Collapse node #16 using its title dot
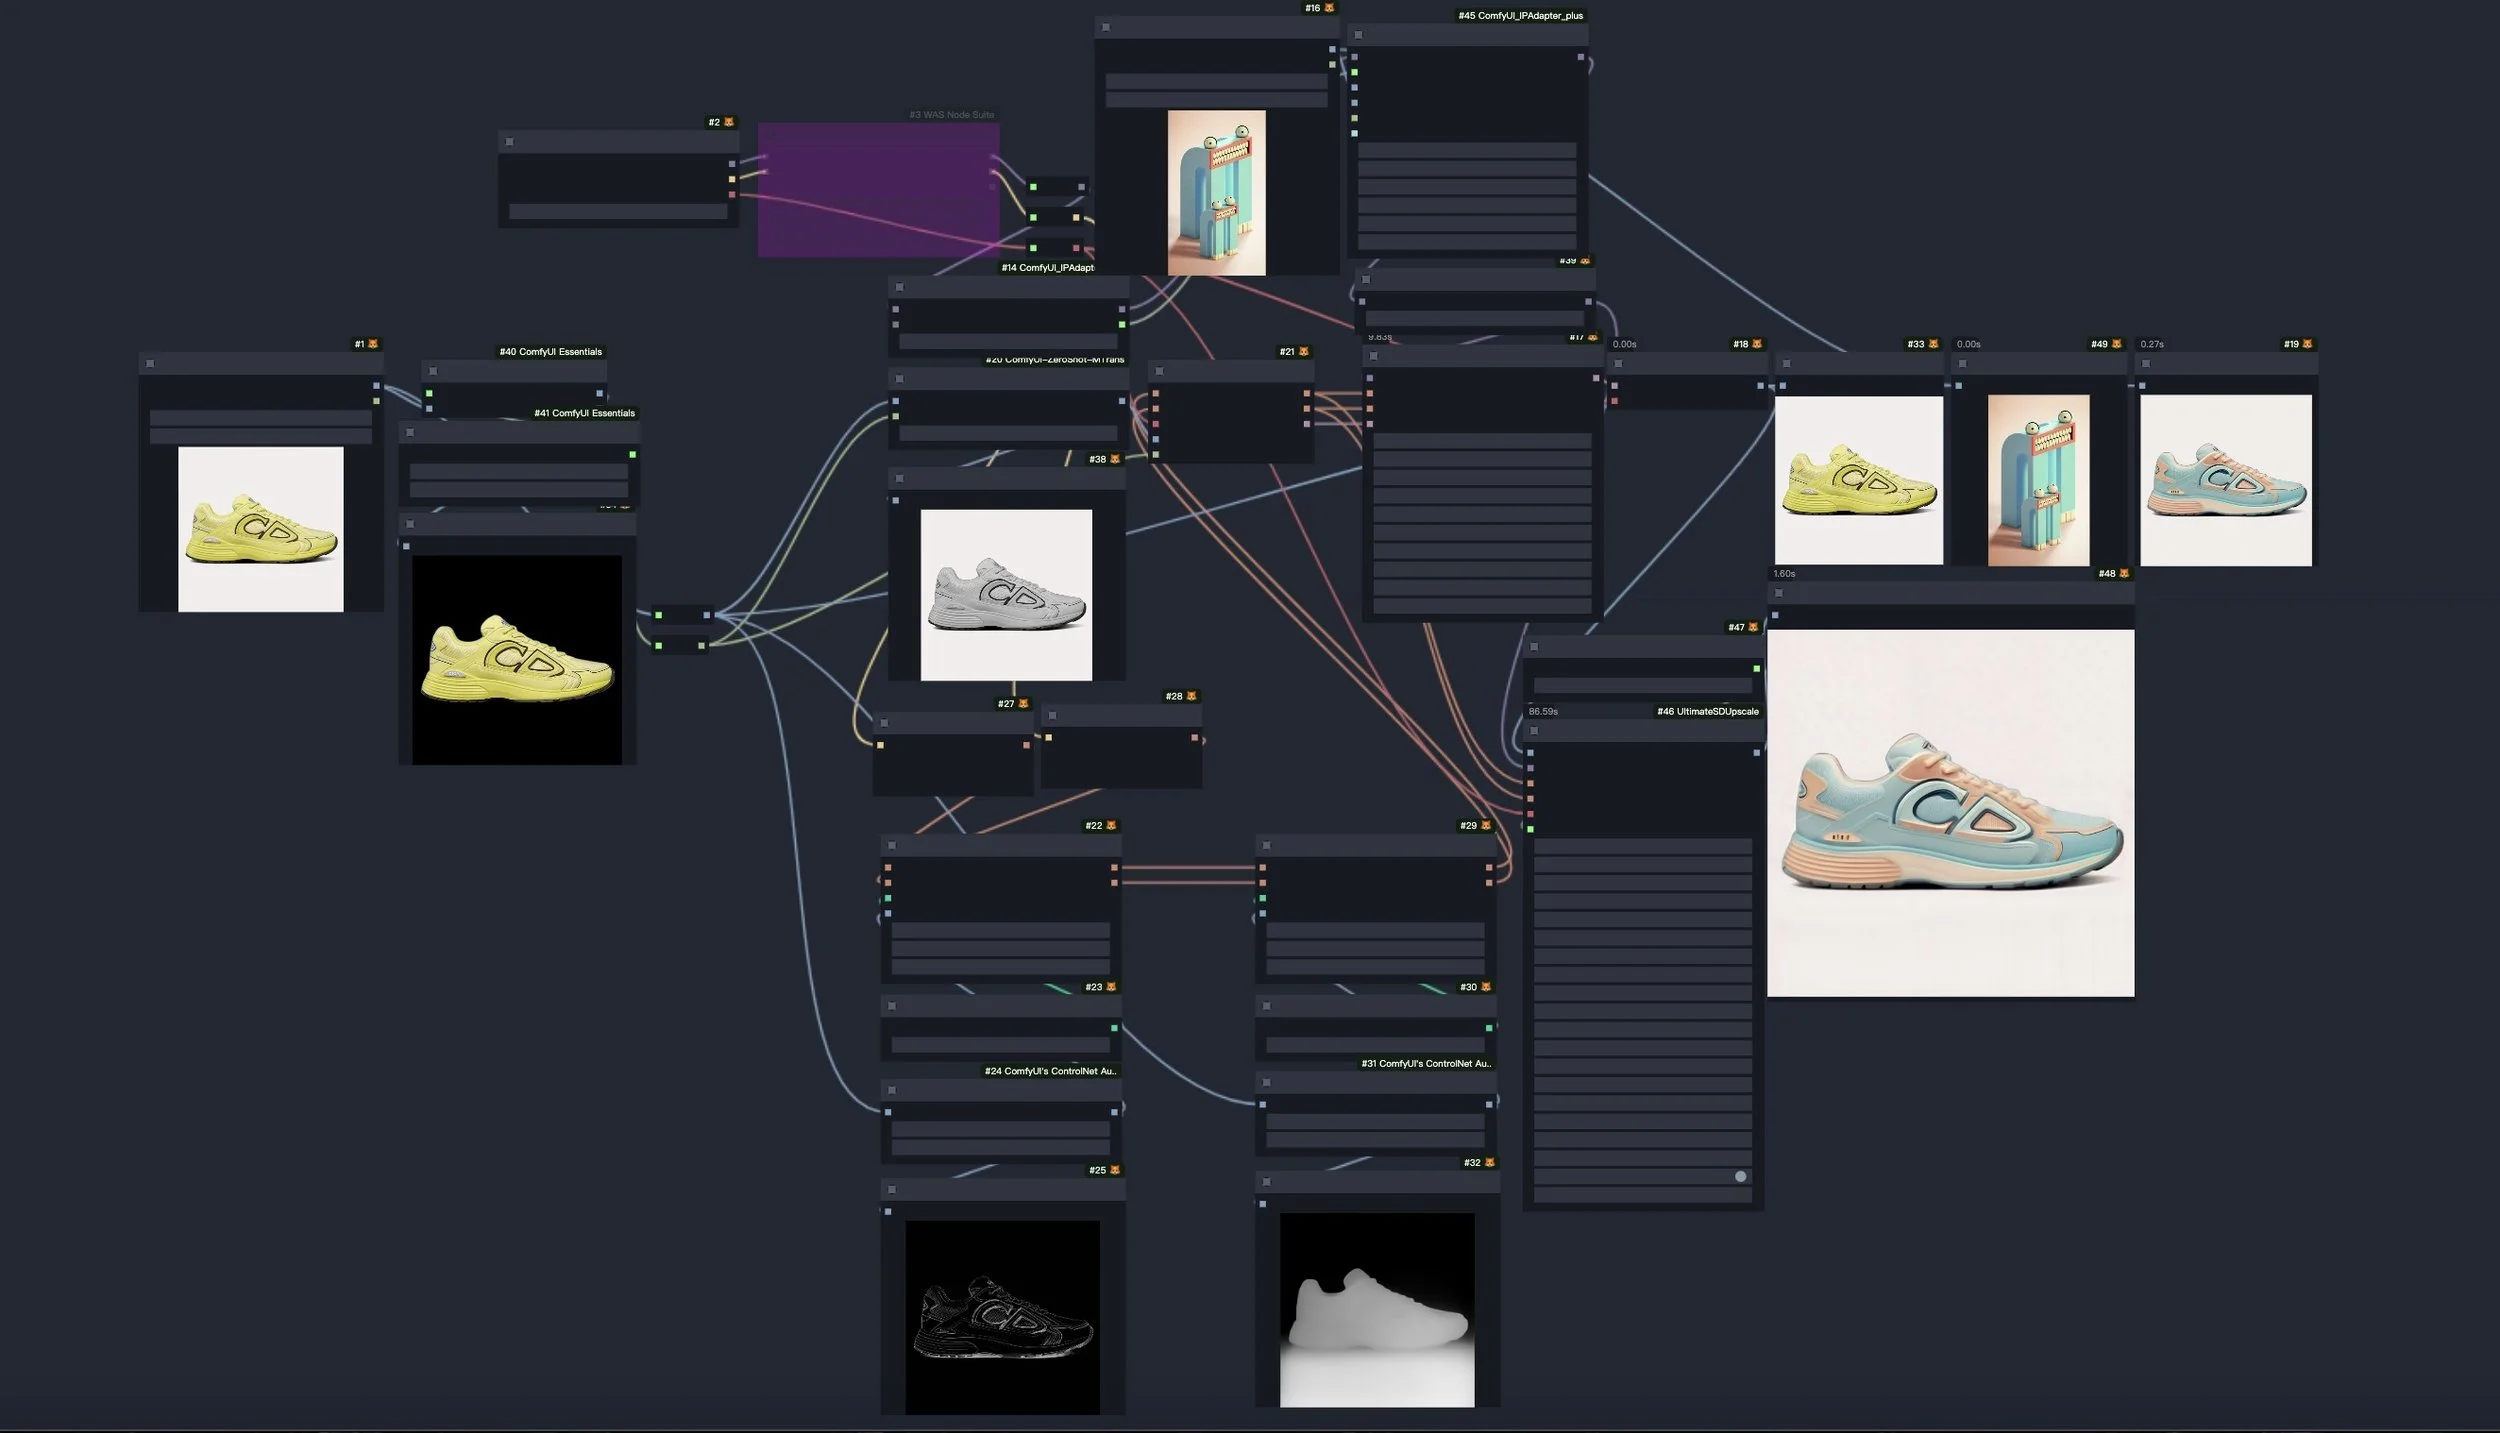2500x1433 pixels. click(x=1106, y=28)
